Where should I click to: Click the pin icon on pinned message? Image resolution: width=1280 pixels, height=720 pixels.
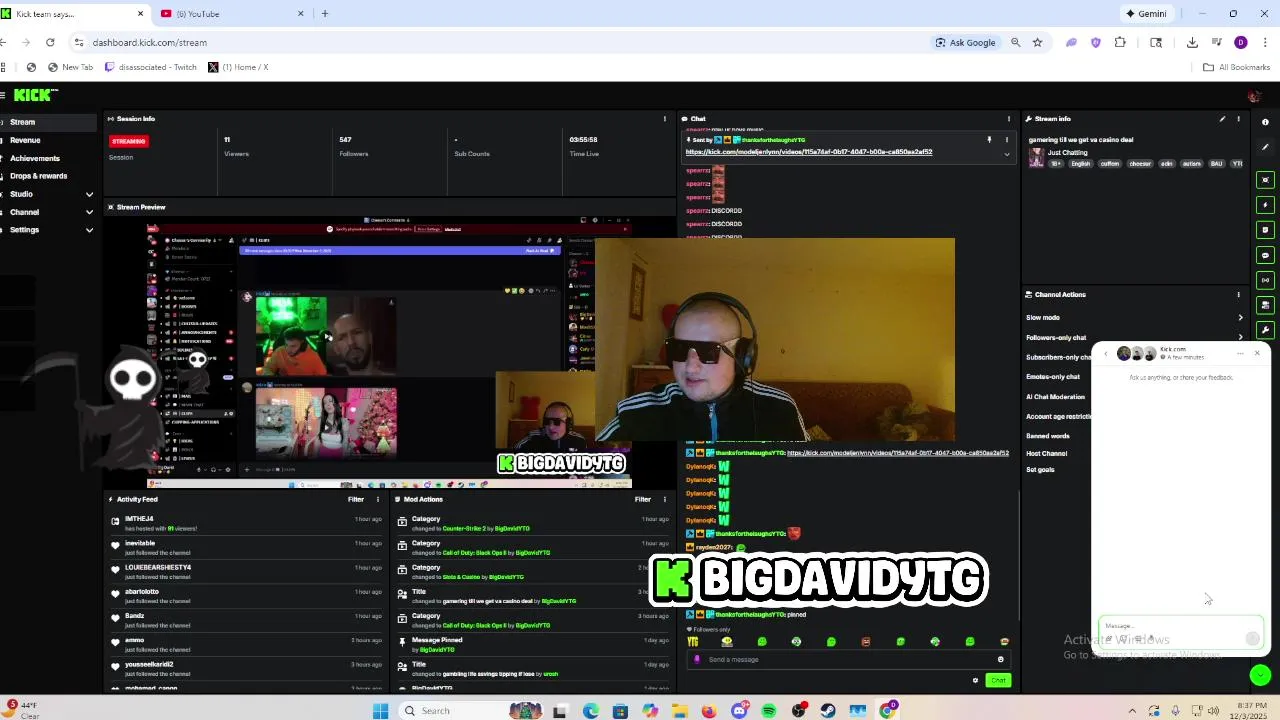coord(989,140)
